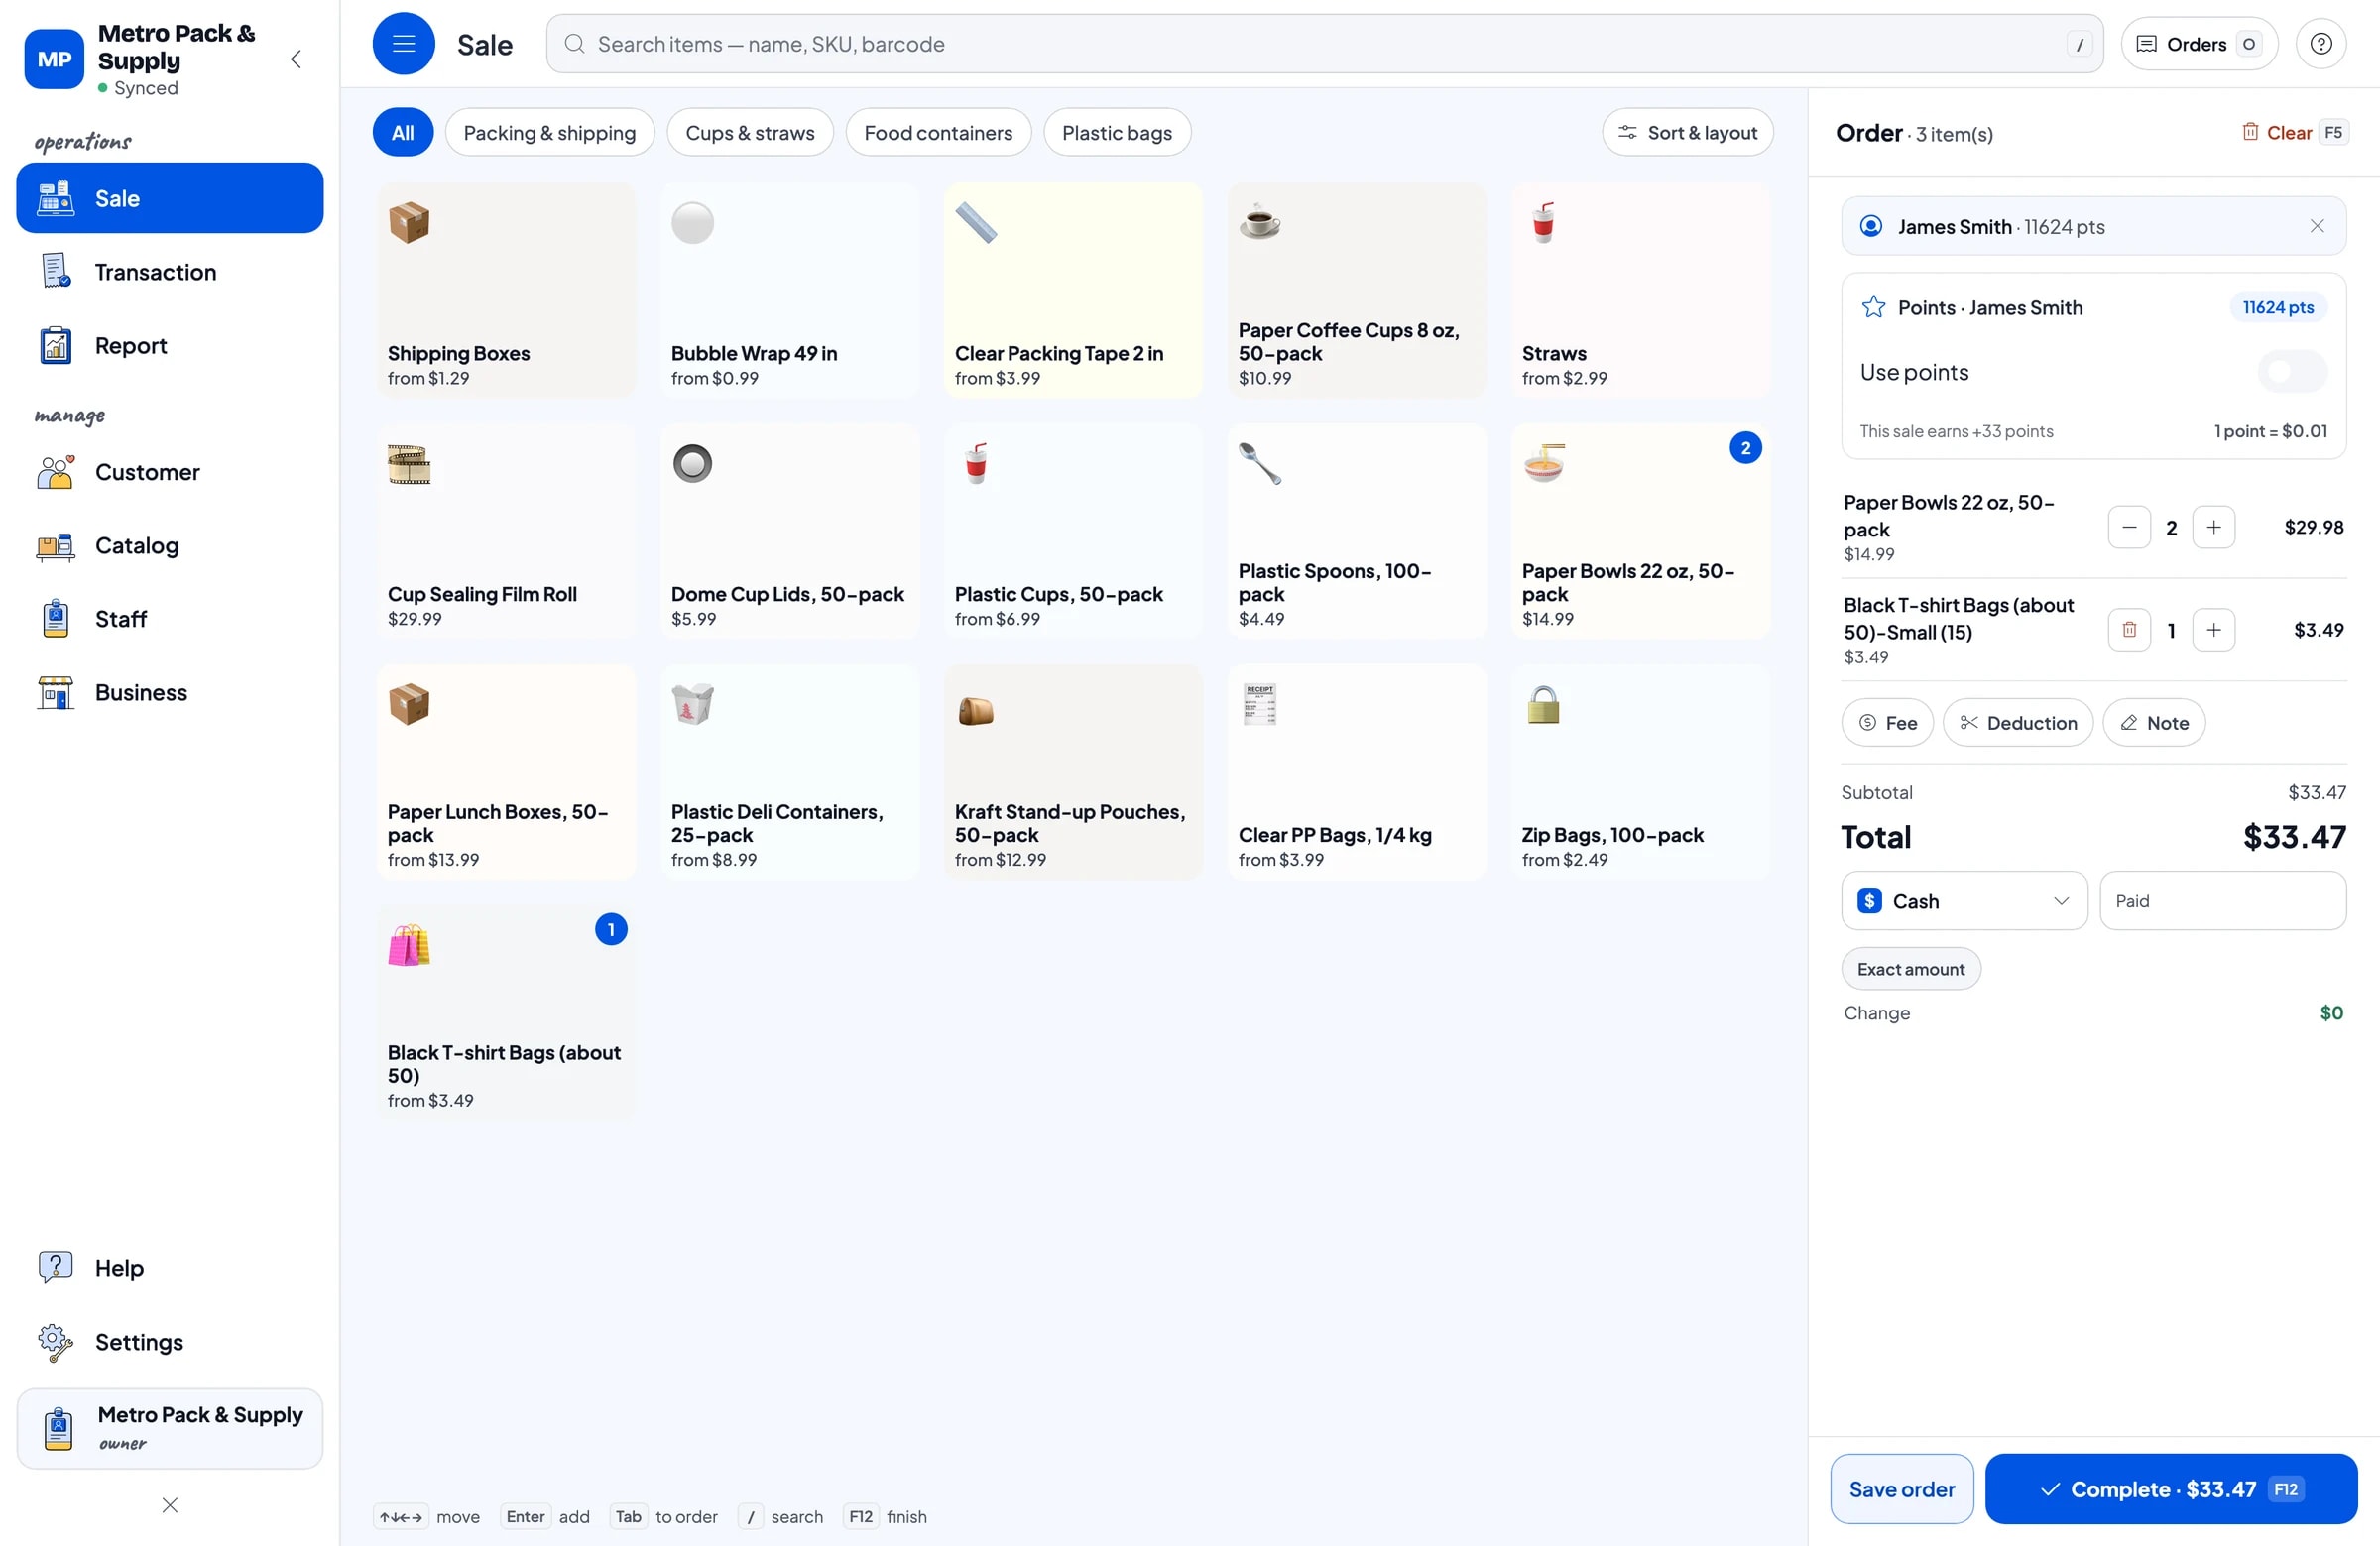This screenshot has height=1546, width=2380.
Task: Focus the item search field
Action: pyautogui.click(x=1324, y=44)
